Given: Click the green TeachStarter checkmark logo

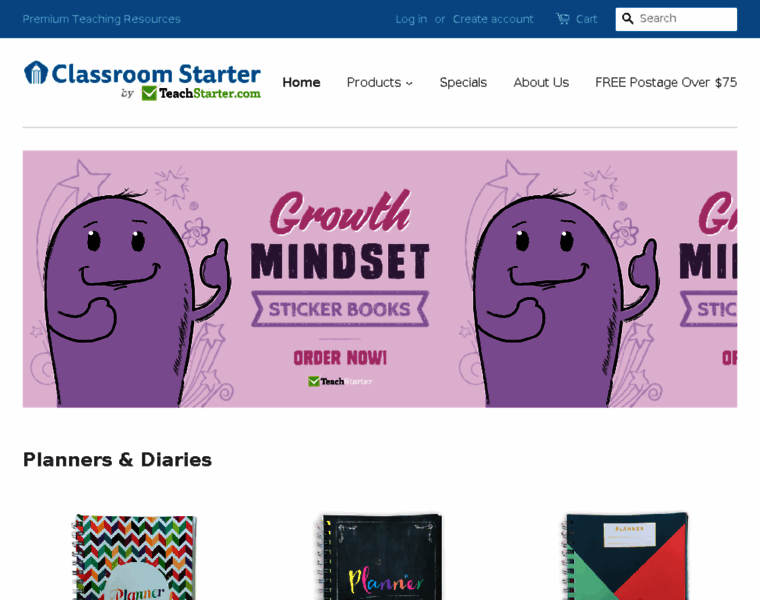Looking at the screenshot, I should click(149, 93).
